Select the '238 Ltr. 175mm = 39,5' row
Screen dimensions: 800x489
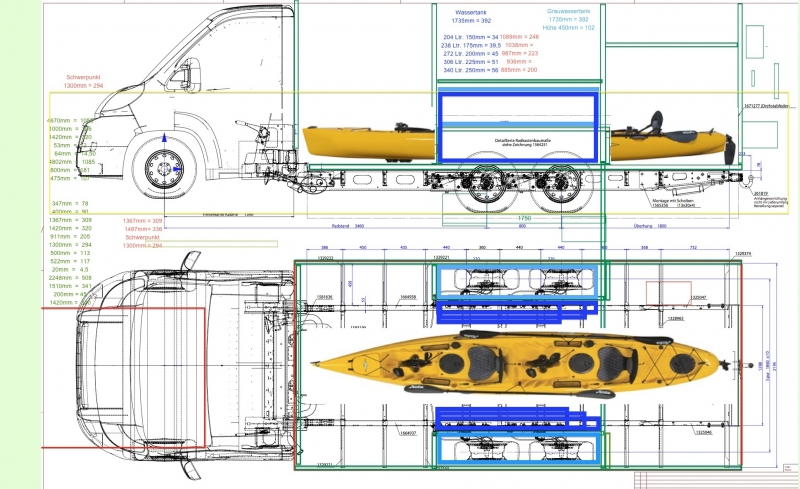(x=471, y=45)
